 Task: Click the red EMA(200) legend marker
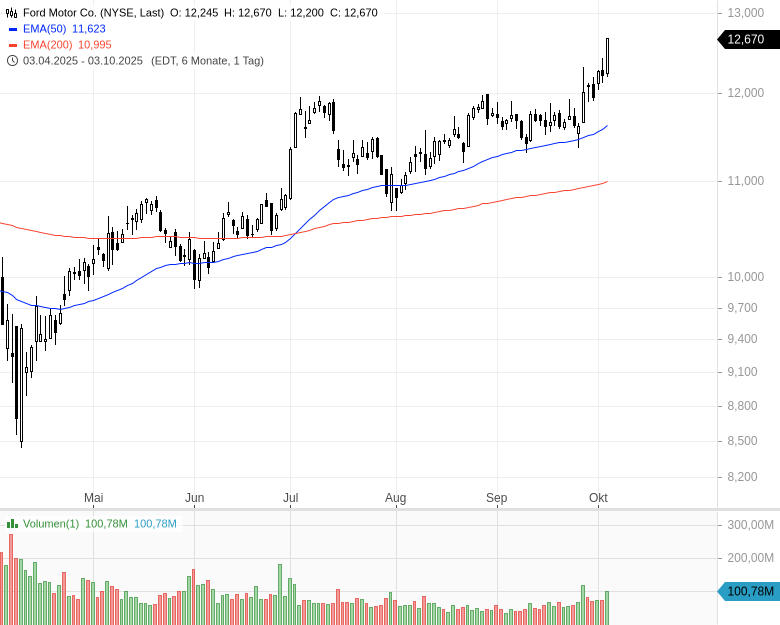coord(12,45)
